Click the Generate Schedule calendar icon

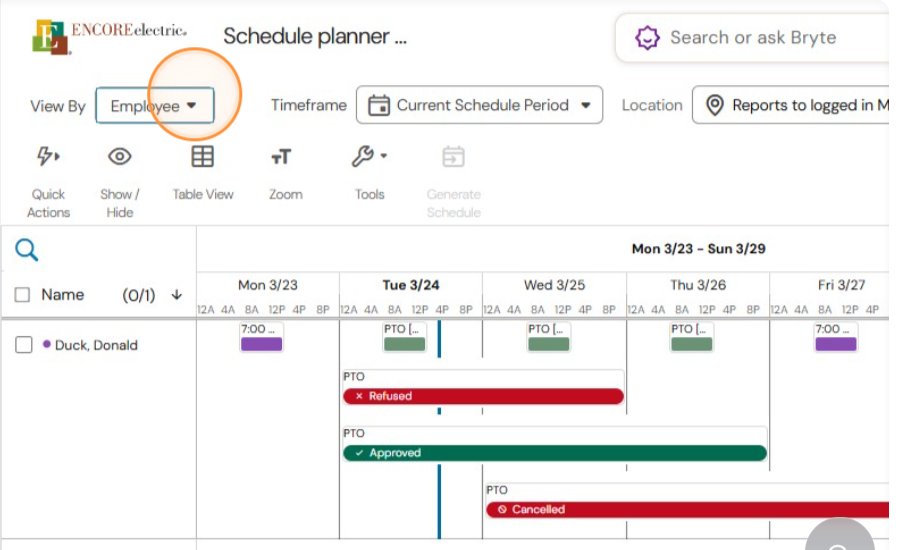point(453,157)
